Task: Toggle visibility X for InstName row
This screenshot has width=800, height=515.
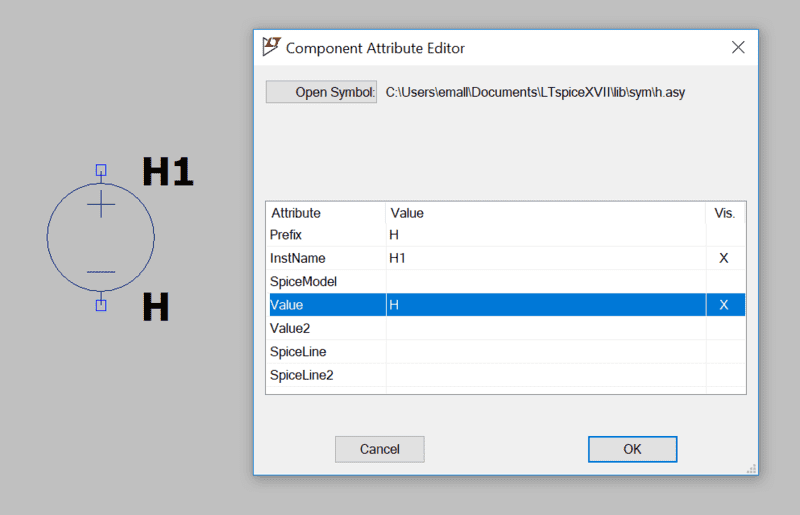Action: (724, 258)
